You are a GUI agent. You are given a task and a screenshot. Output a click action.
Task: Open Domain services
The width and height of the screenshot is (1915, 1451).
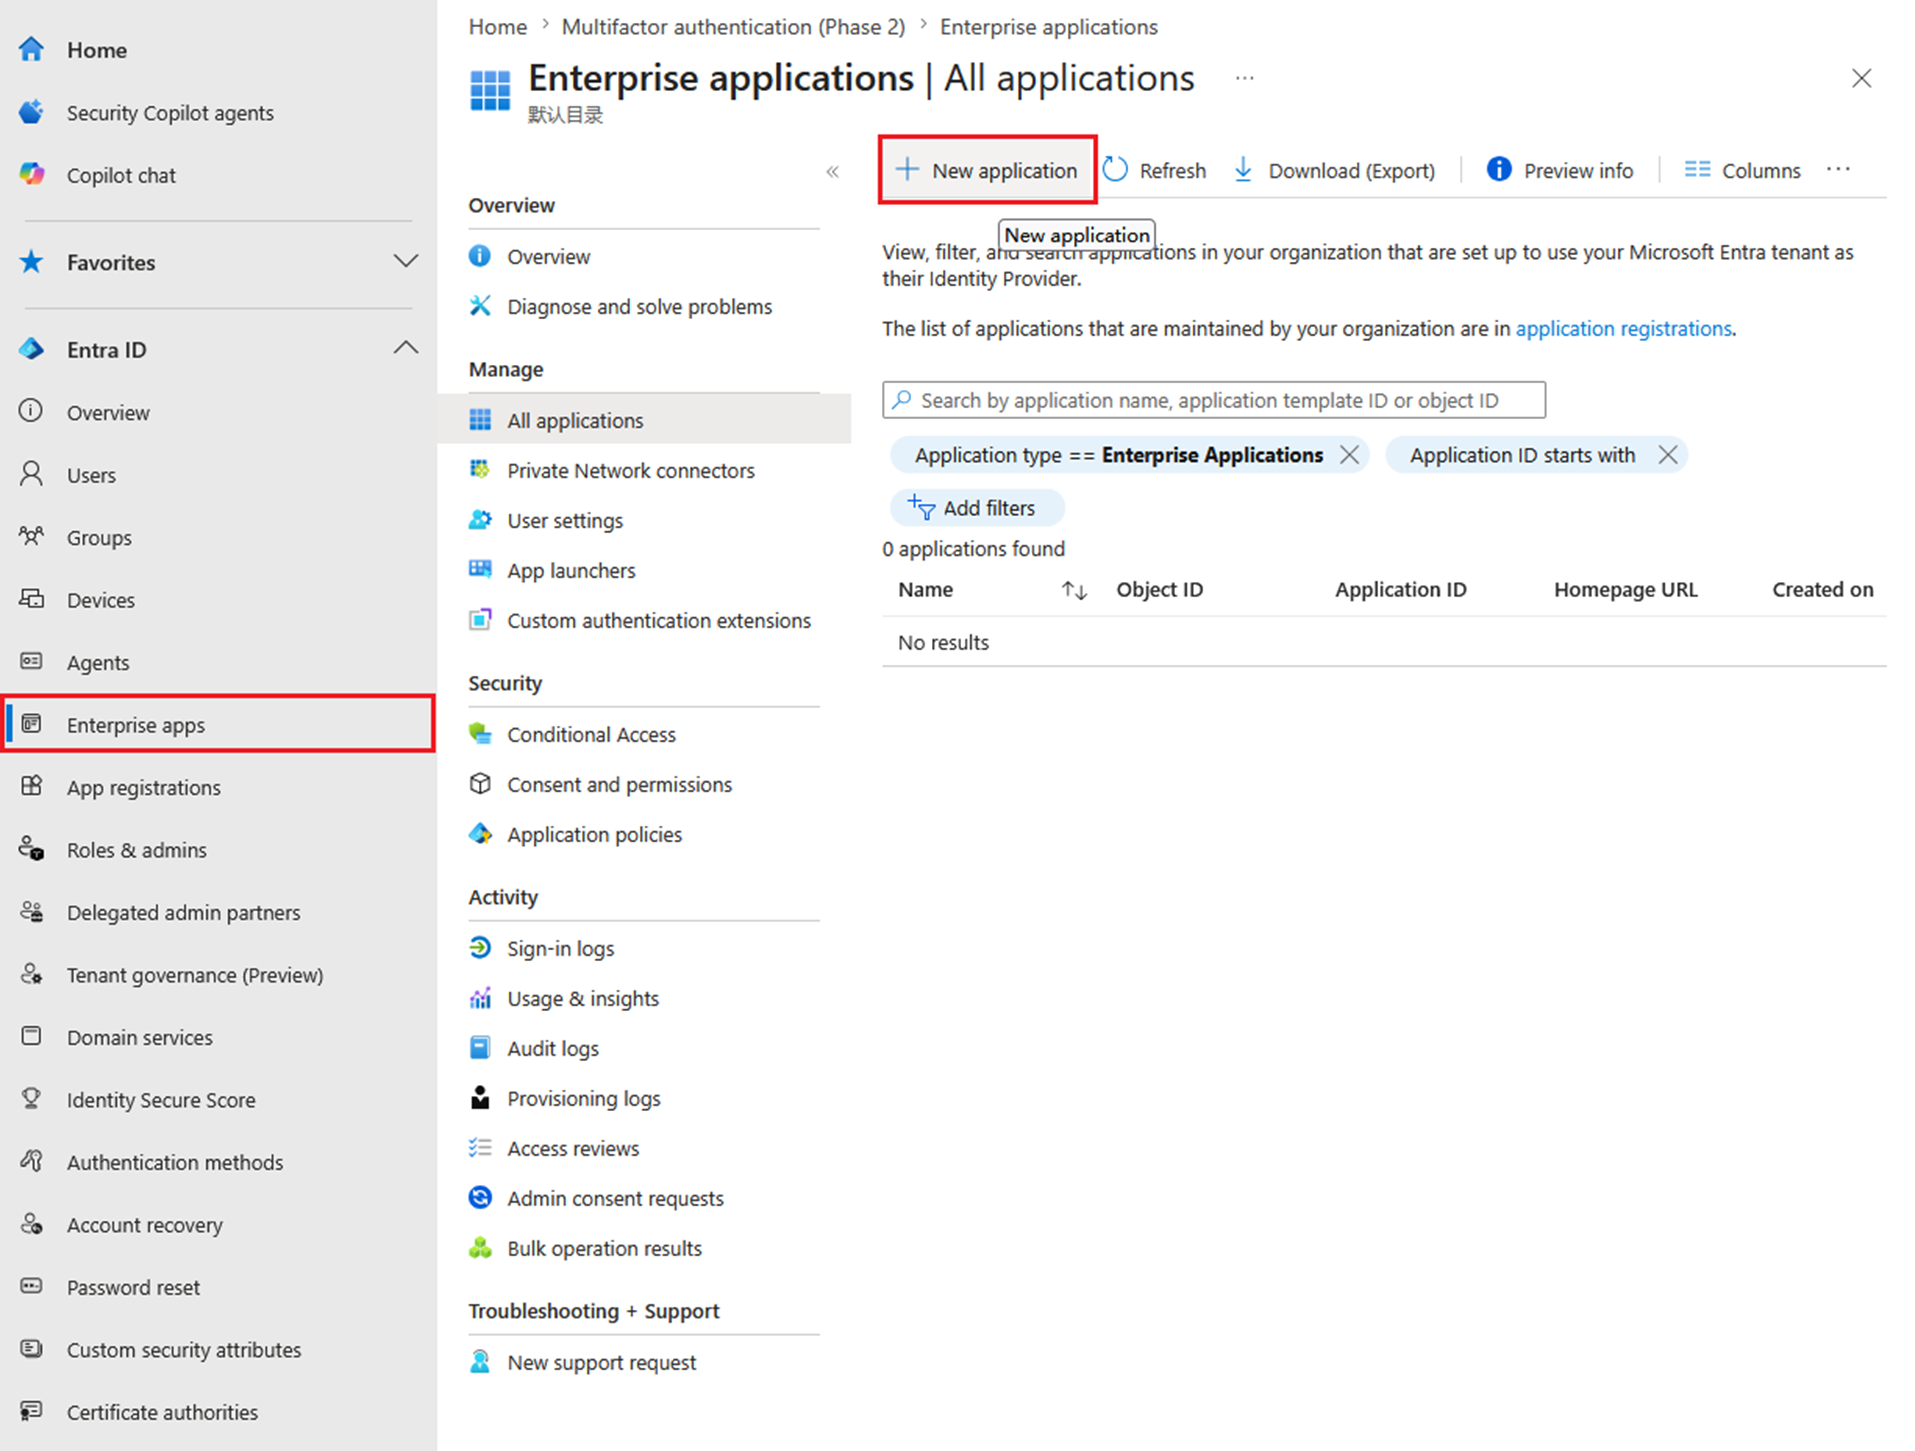point(139,1037)
